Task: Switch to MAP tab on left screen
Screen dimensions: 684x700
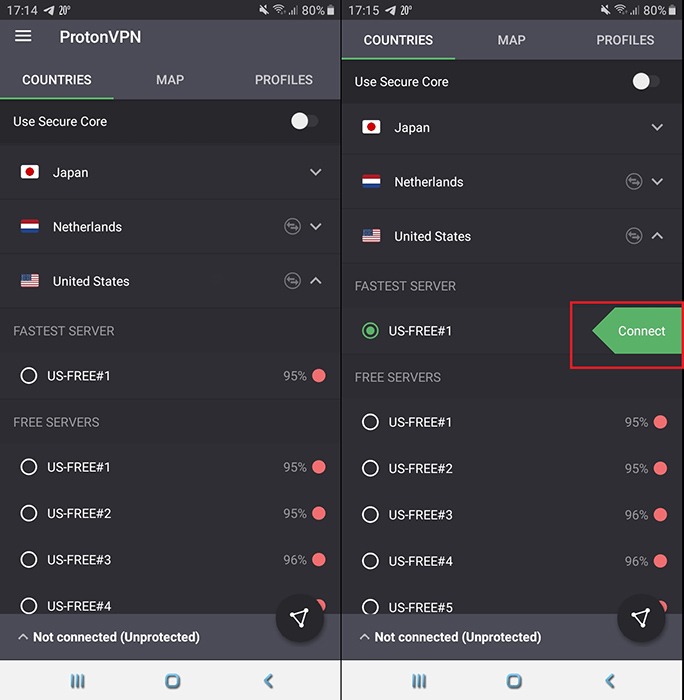Action: tap(170, 80)
